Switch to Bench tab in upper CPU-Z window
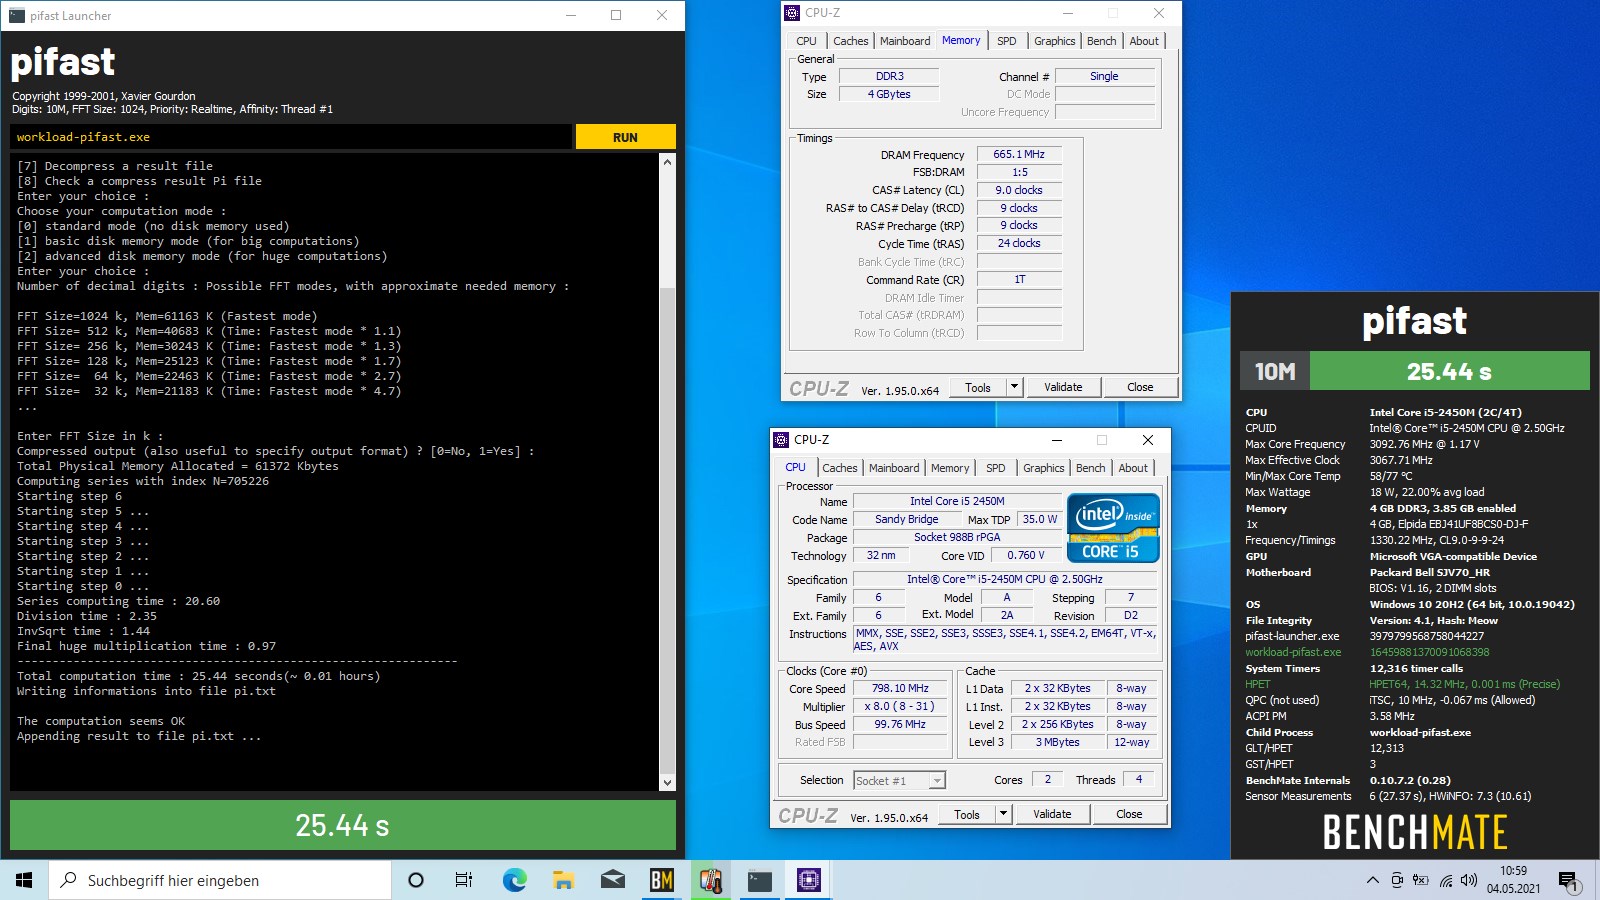 1102,41
